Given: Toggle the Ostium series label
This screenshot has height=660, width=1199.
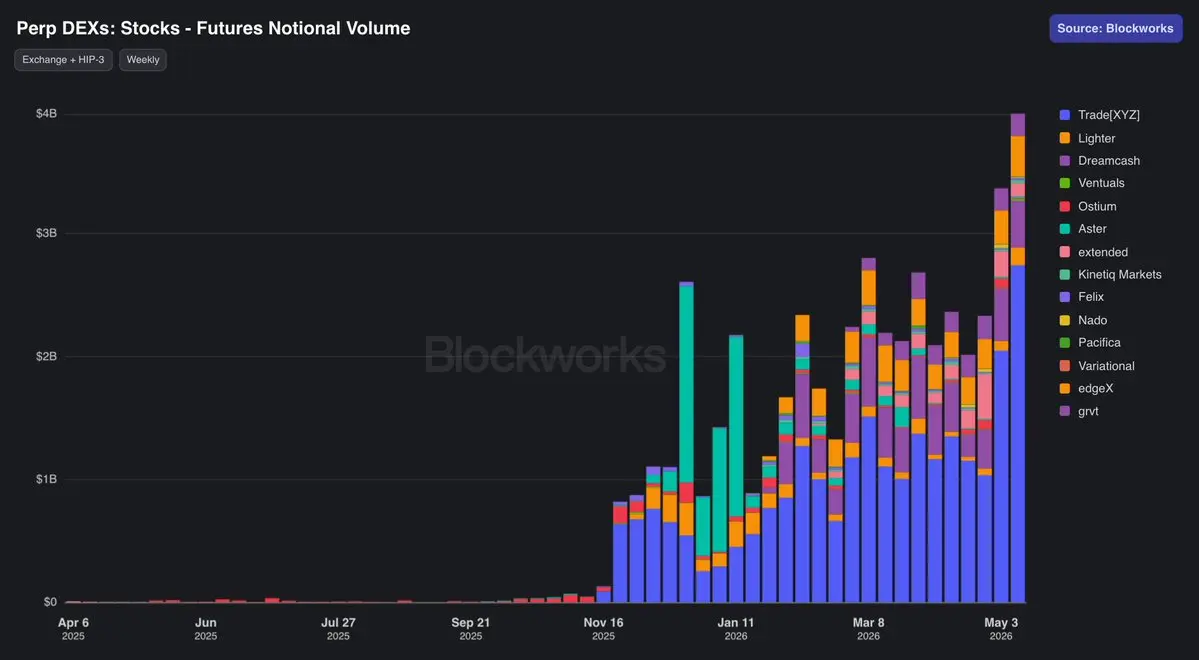Looking at the screenshot, I should (x=1097, y=206).
